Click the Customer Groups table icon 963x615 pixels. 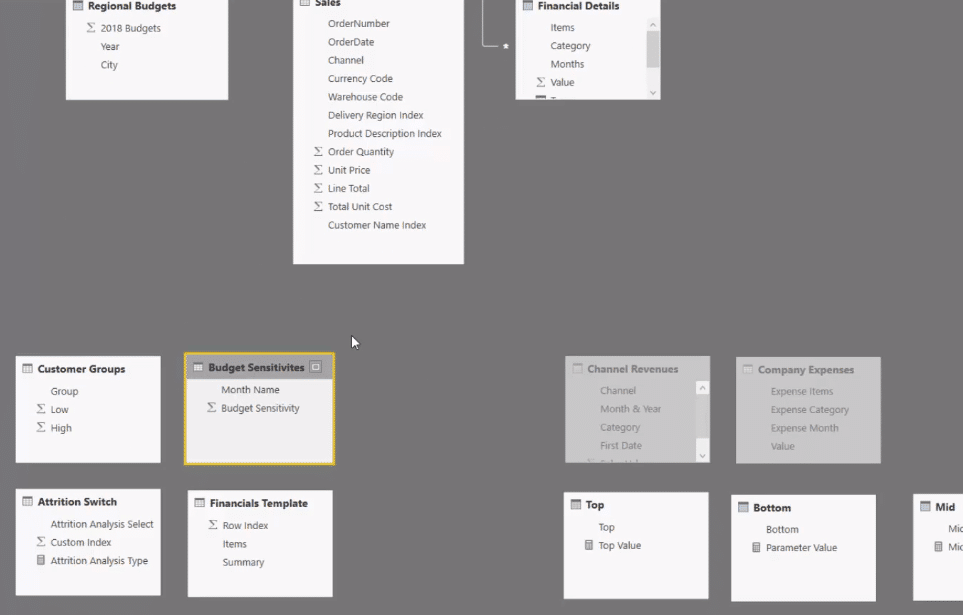[x=28, y=369]
